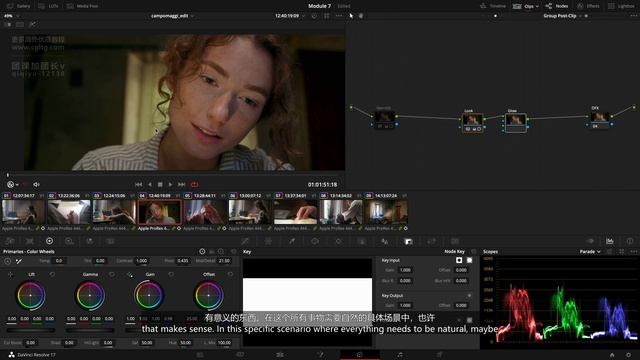
Task: Open the Qualifier eyedropper palette
Action: point(292,241)
